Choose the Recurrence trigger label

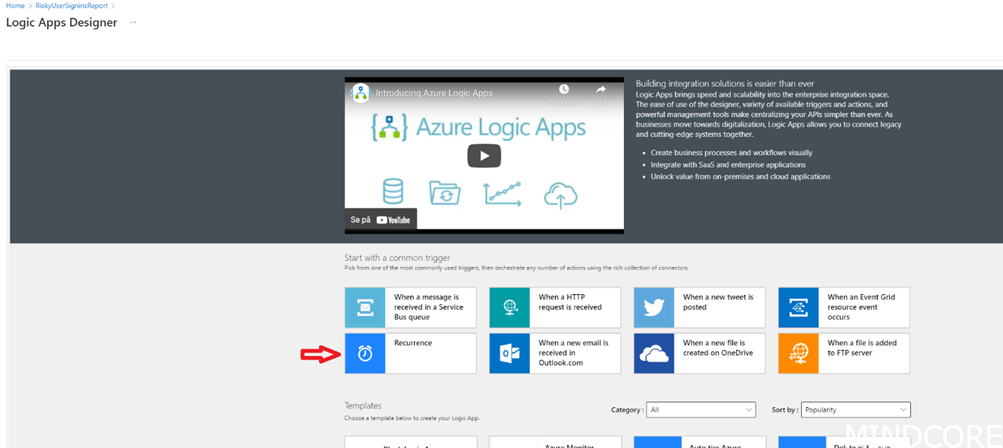[413, 343]
